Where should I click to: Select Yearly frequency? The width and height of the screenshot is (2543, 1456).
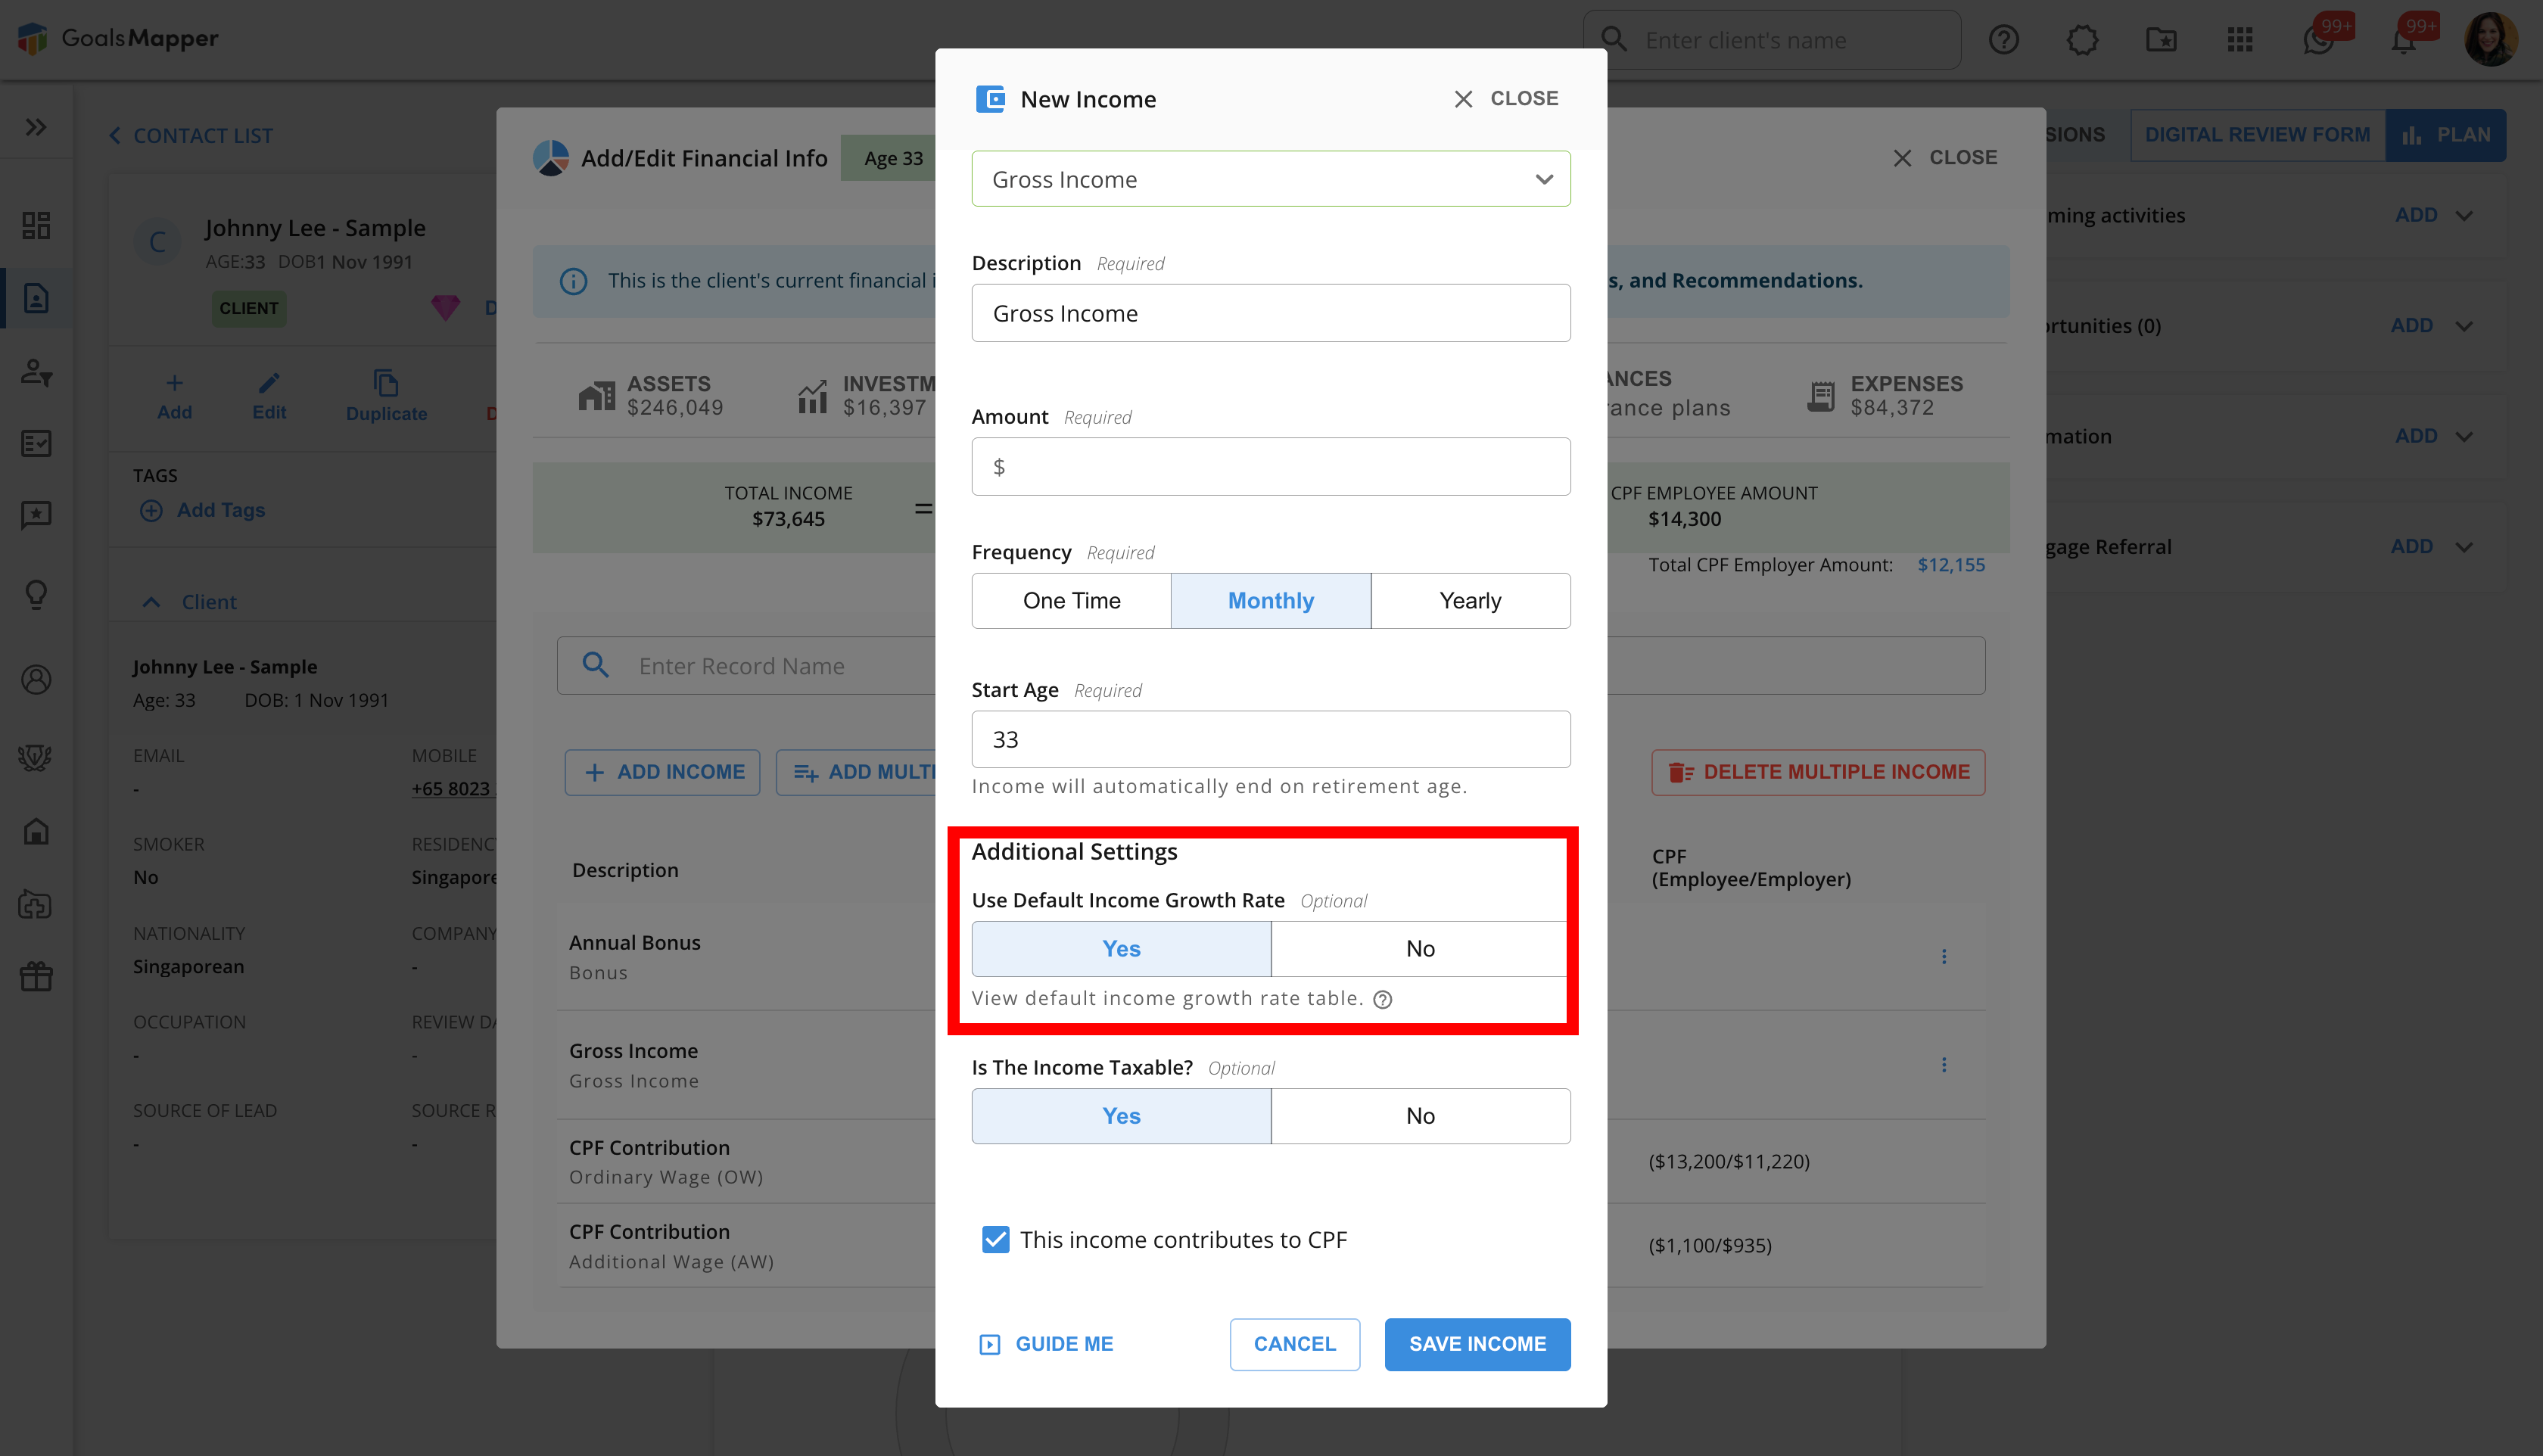[x=1470, y=600]
